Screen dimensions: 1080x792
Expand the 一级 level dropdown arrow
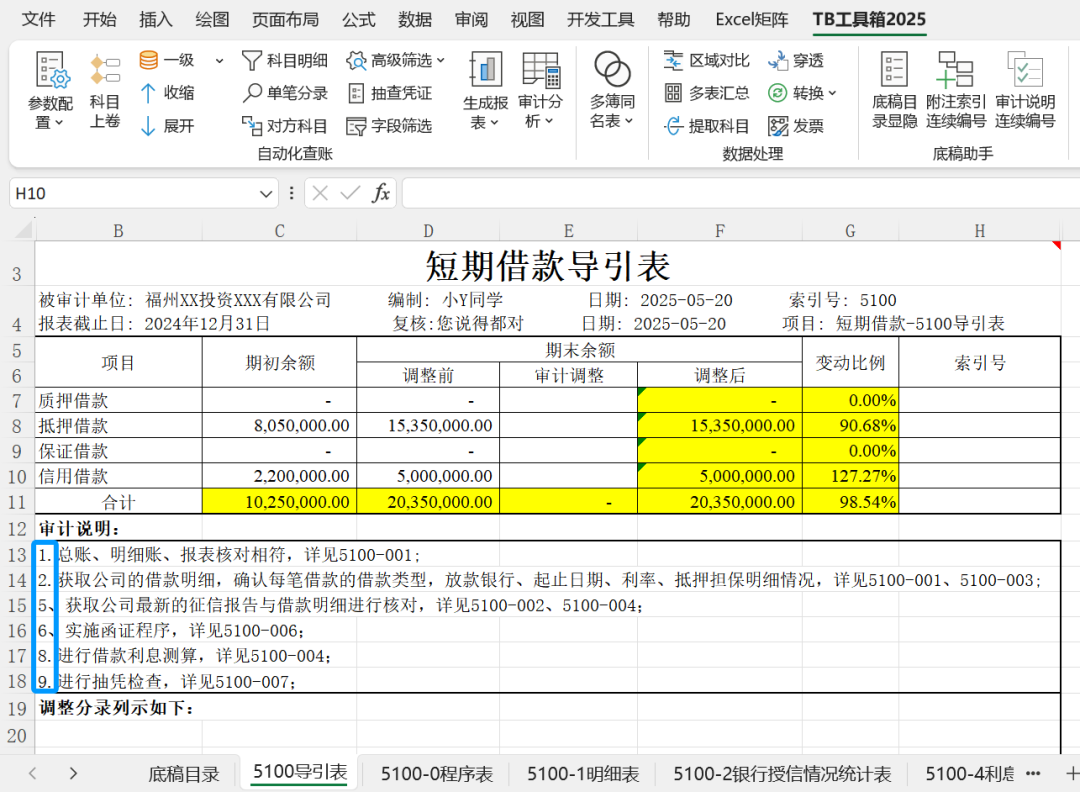pos(219,61)
